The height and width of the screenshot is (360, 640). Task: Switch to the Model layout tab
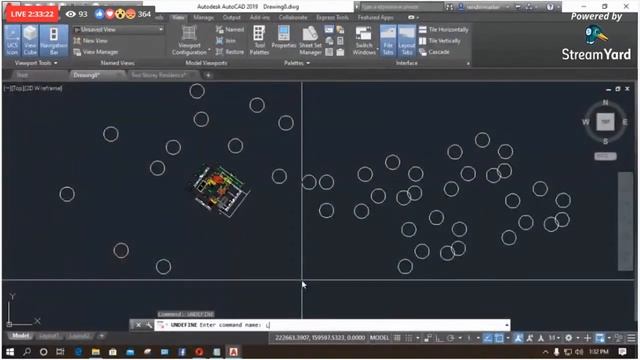pyautogui.click(x=20, y=336)
